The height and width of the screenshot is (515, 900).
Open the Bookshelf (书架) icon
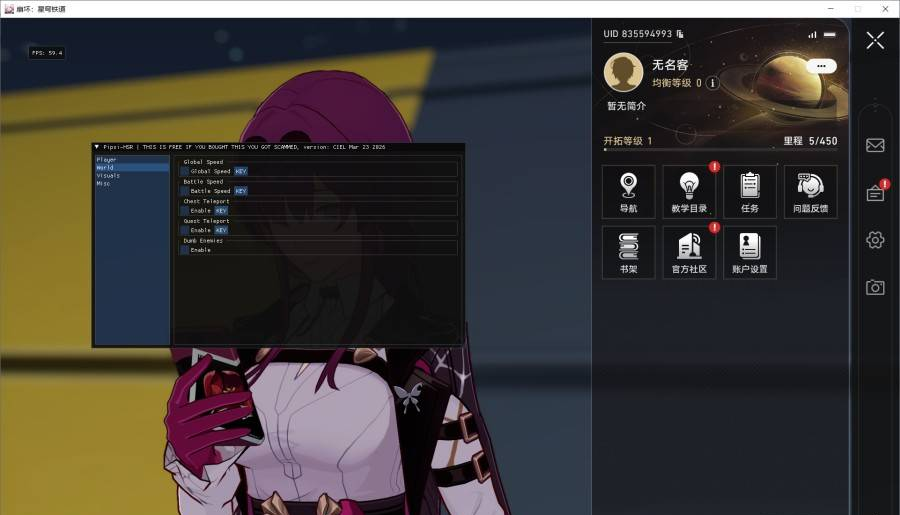pos(629,253)
